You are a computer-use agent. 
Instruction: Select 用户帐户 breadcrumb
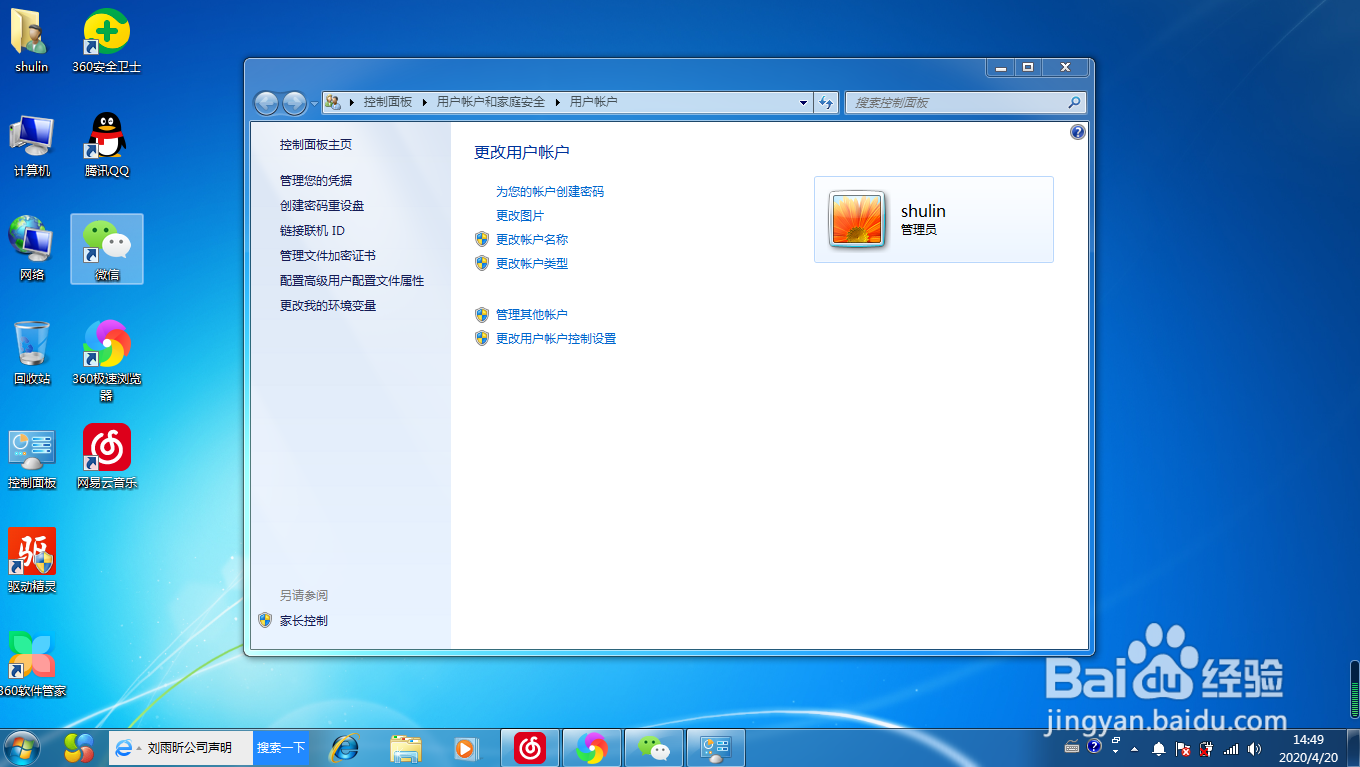594,102
